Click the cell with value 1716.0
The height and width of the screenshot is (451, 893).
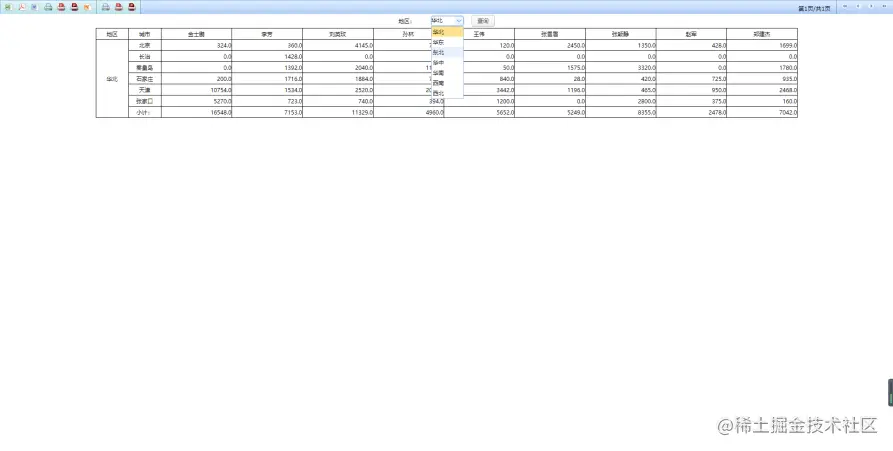click(267, 79)
